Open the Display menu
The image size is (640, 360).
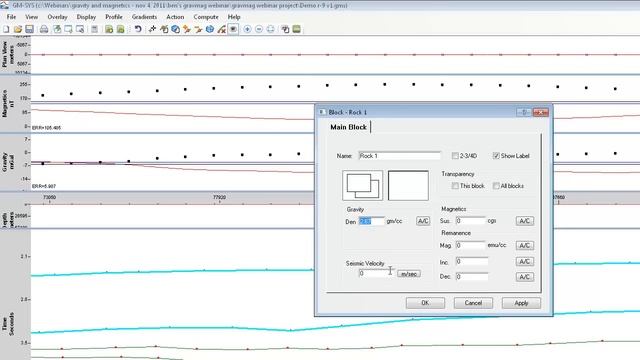pos(86,17)
